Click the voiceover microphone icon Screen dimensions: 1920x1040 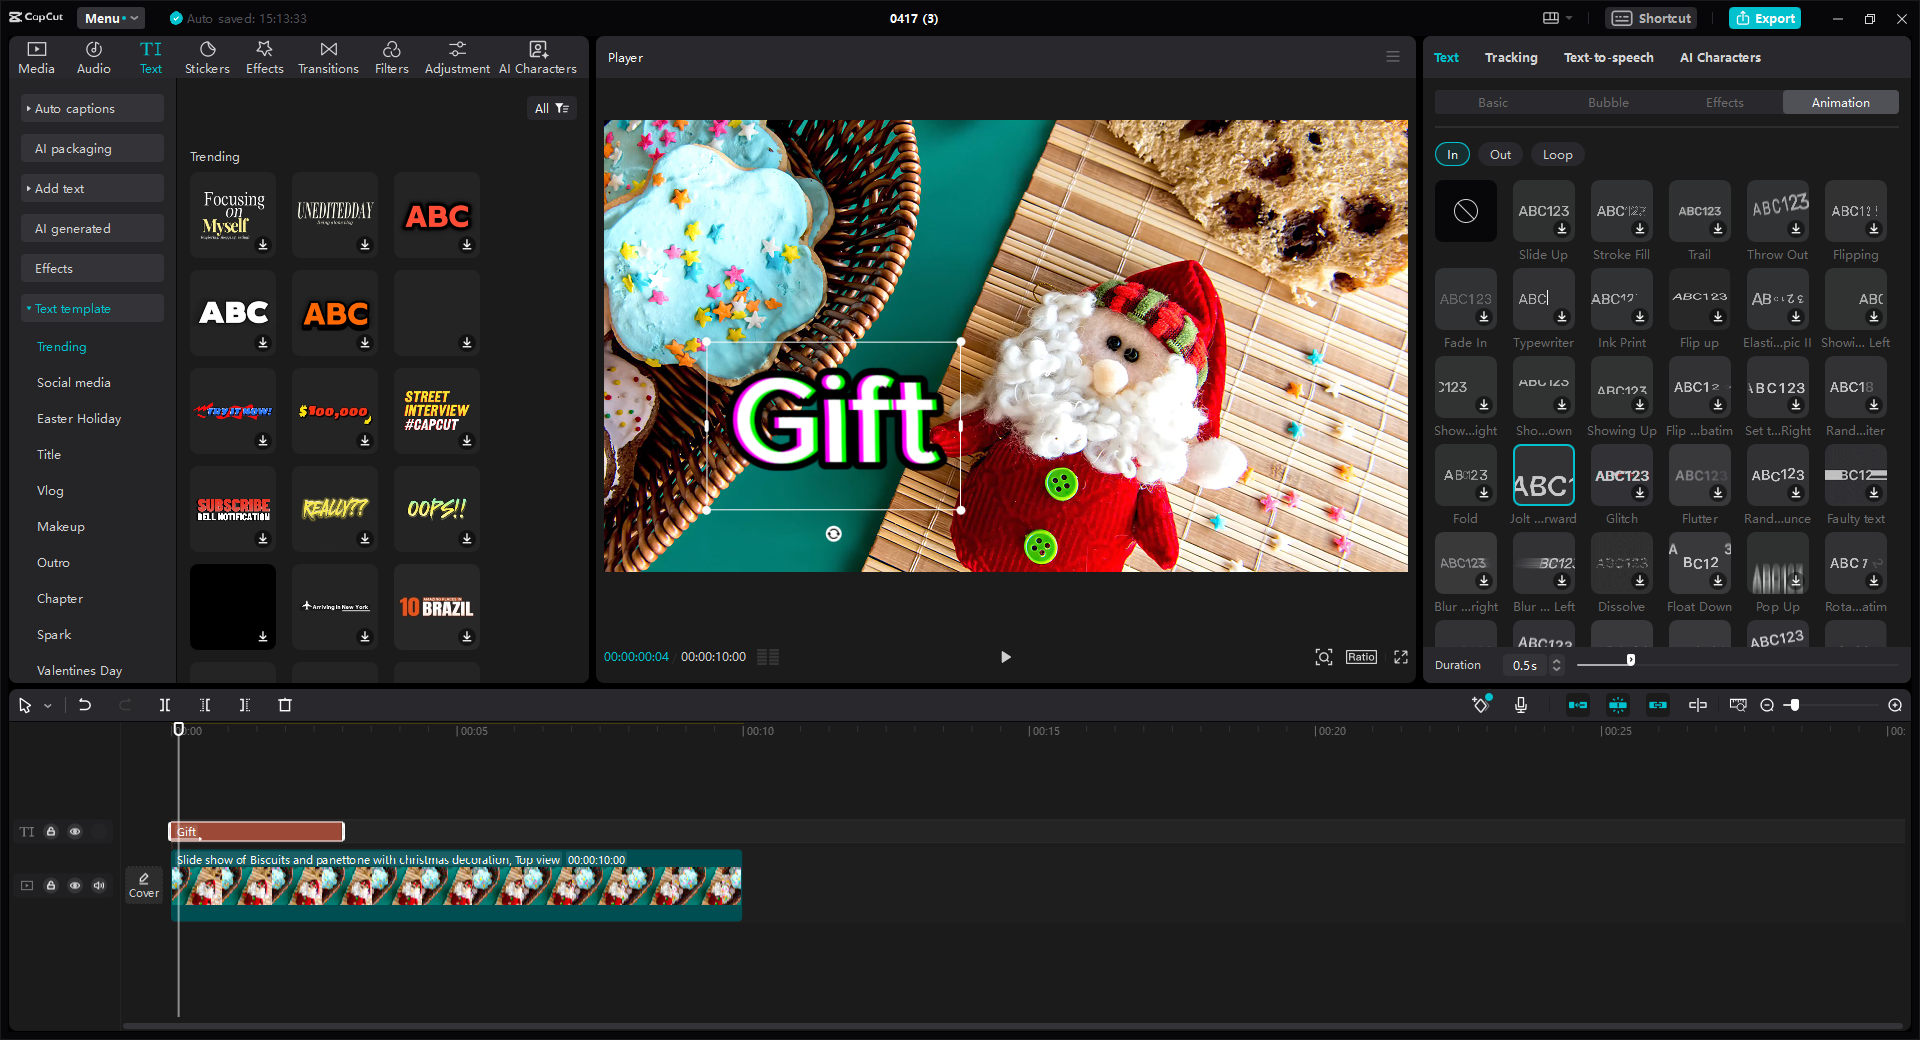(1520, 705)
